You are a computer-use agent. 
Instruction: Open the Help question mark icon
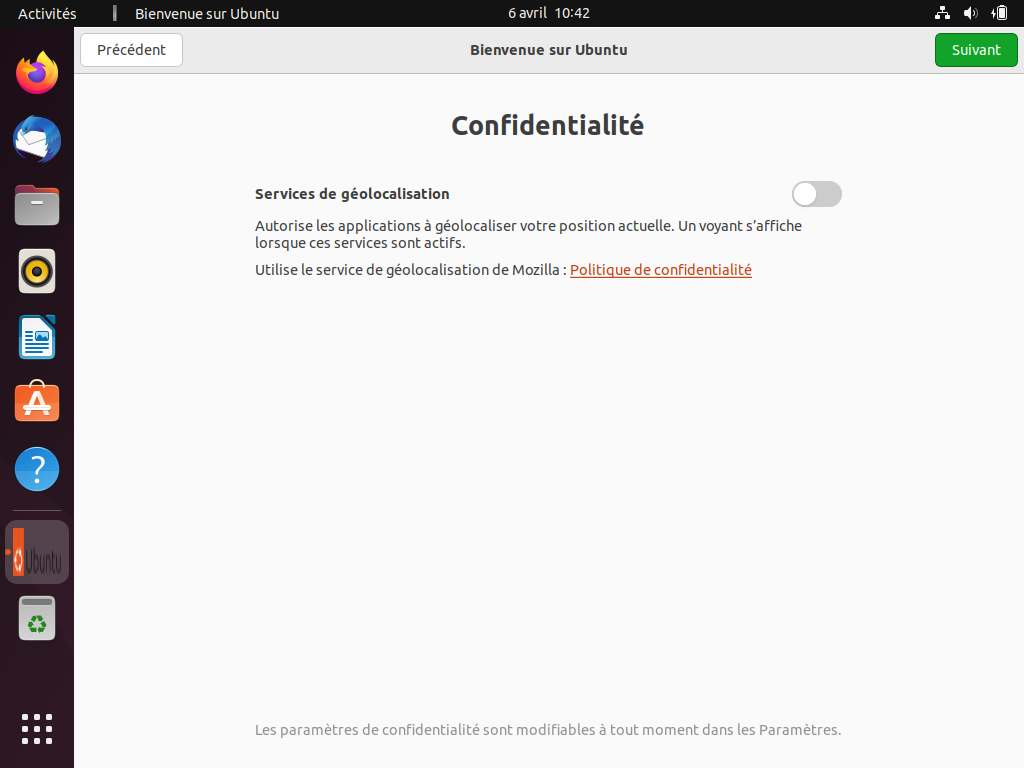[x=37, y=469]
